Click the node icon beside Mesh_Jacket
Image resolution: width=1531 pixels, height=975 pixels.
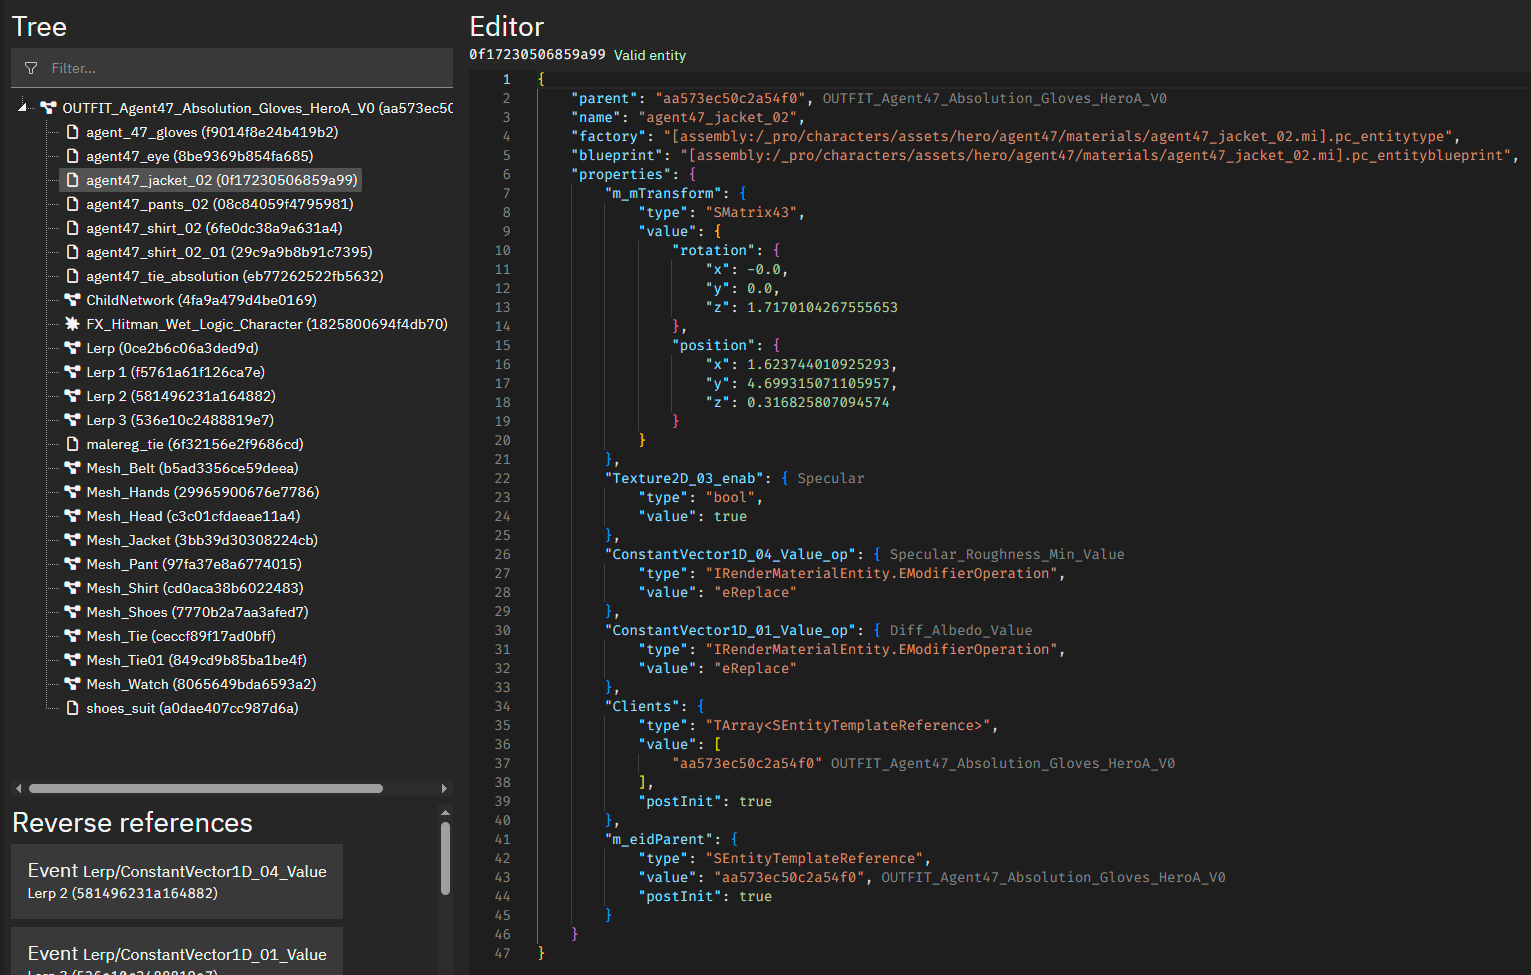point(72,540)
